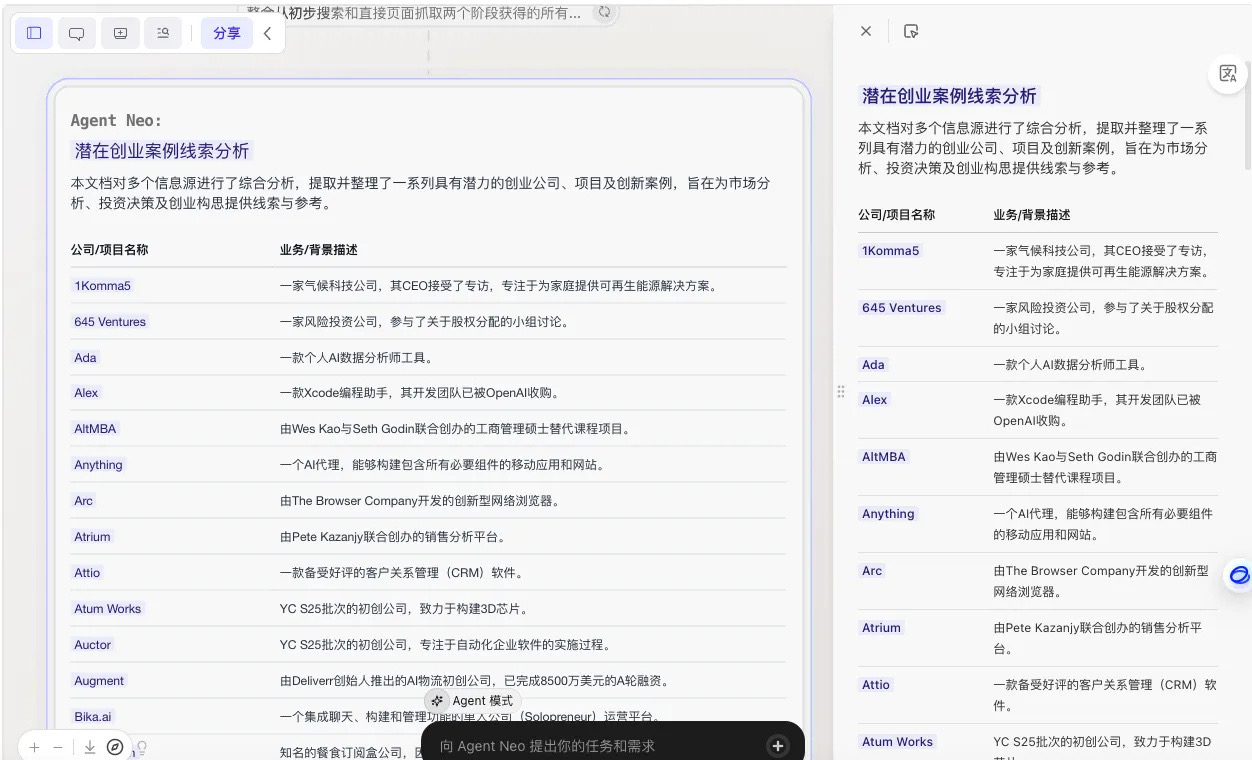Click the Atrium tag in main table

[92, 537]
